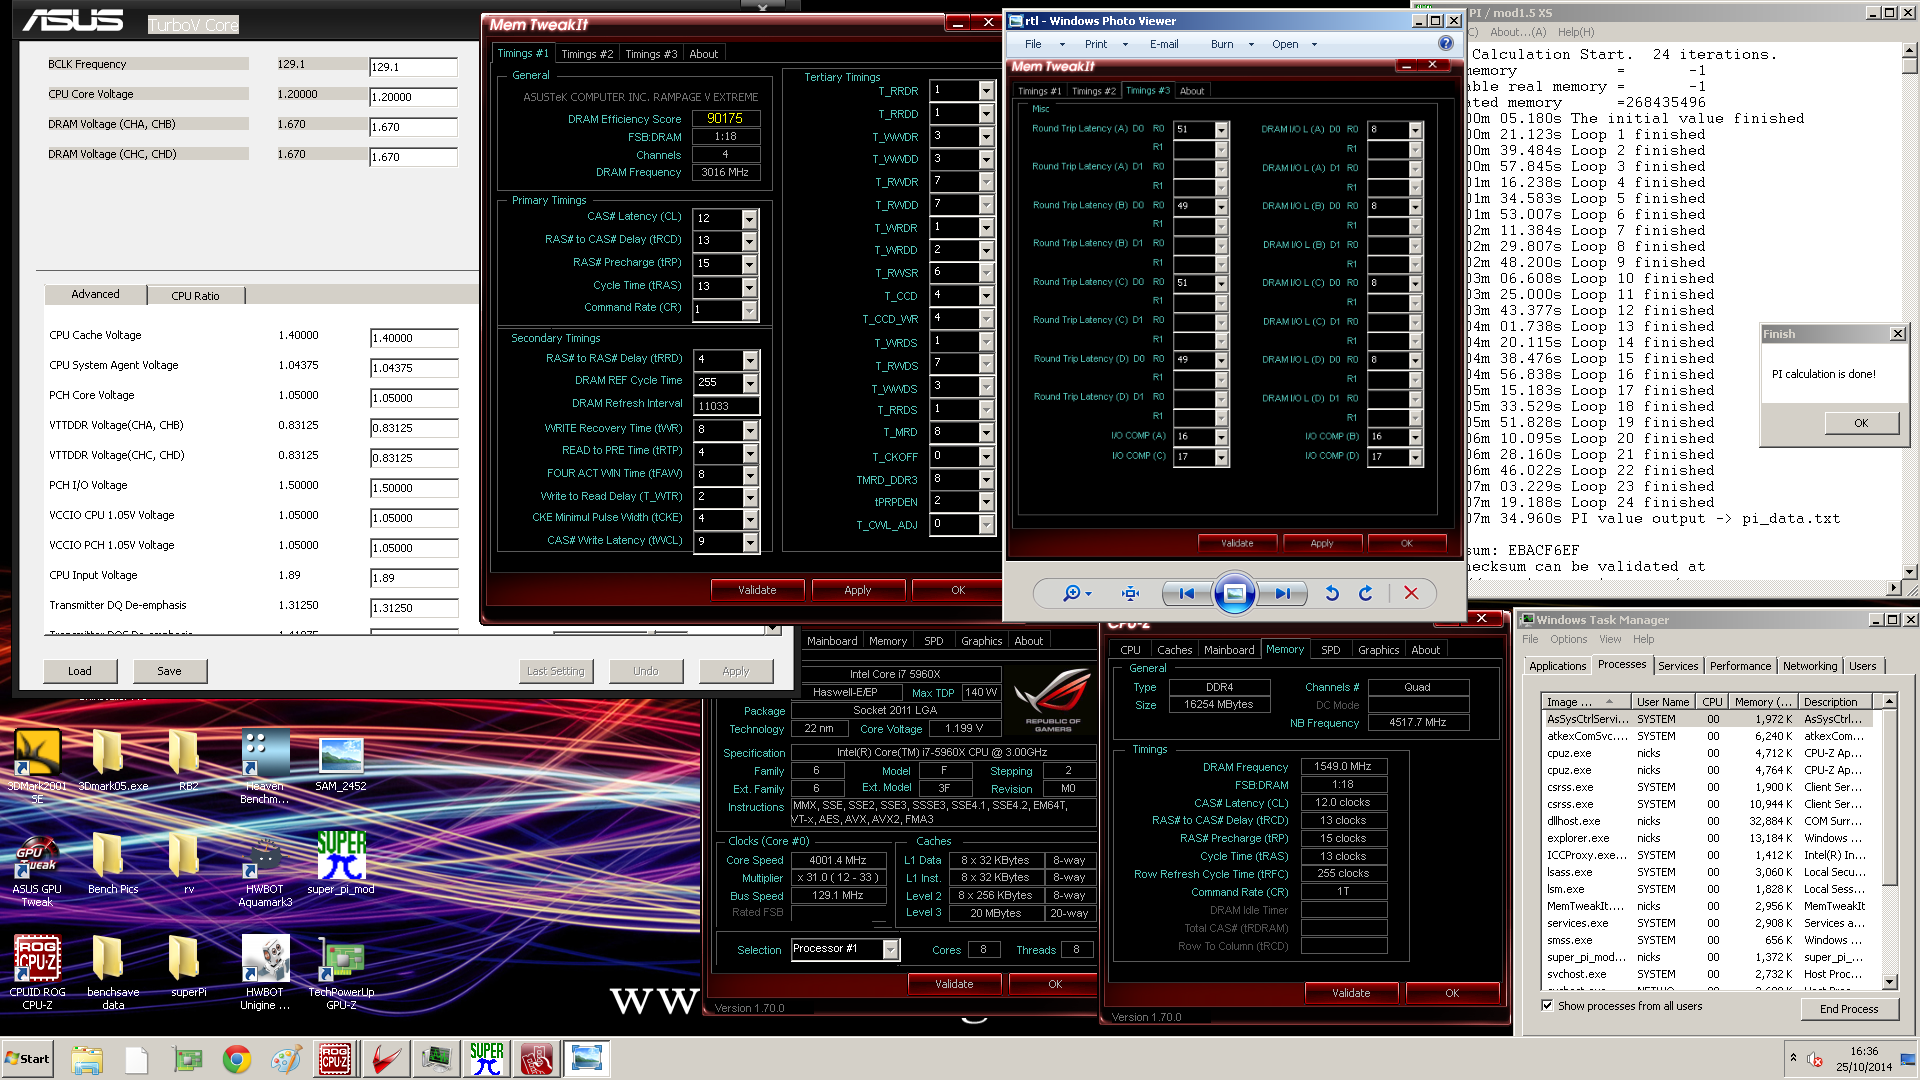Open the Caches tab in CPU-Z
The width and height of the screenshot is (1920, 1080).
[x=1174, y=650]
